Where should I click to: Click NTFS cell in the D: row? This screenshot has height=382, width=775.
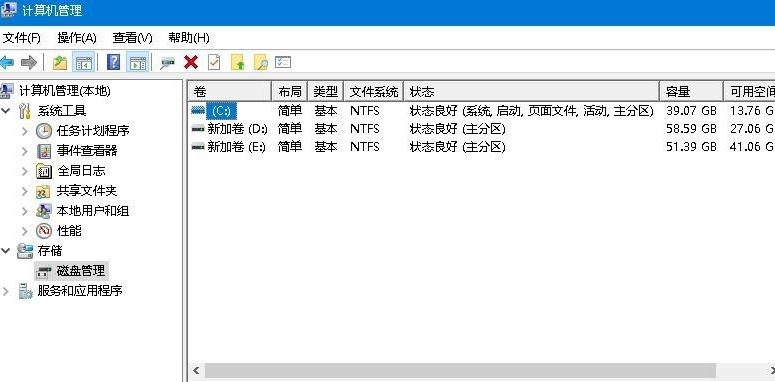click(365, 129)
